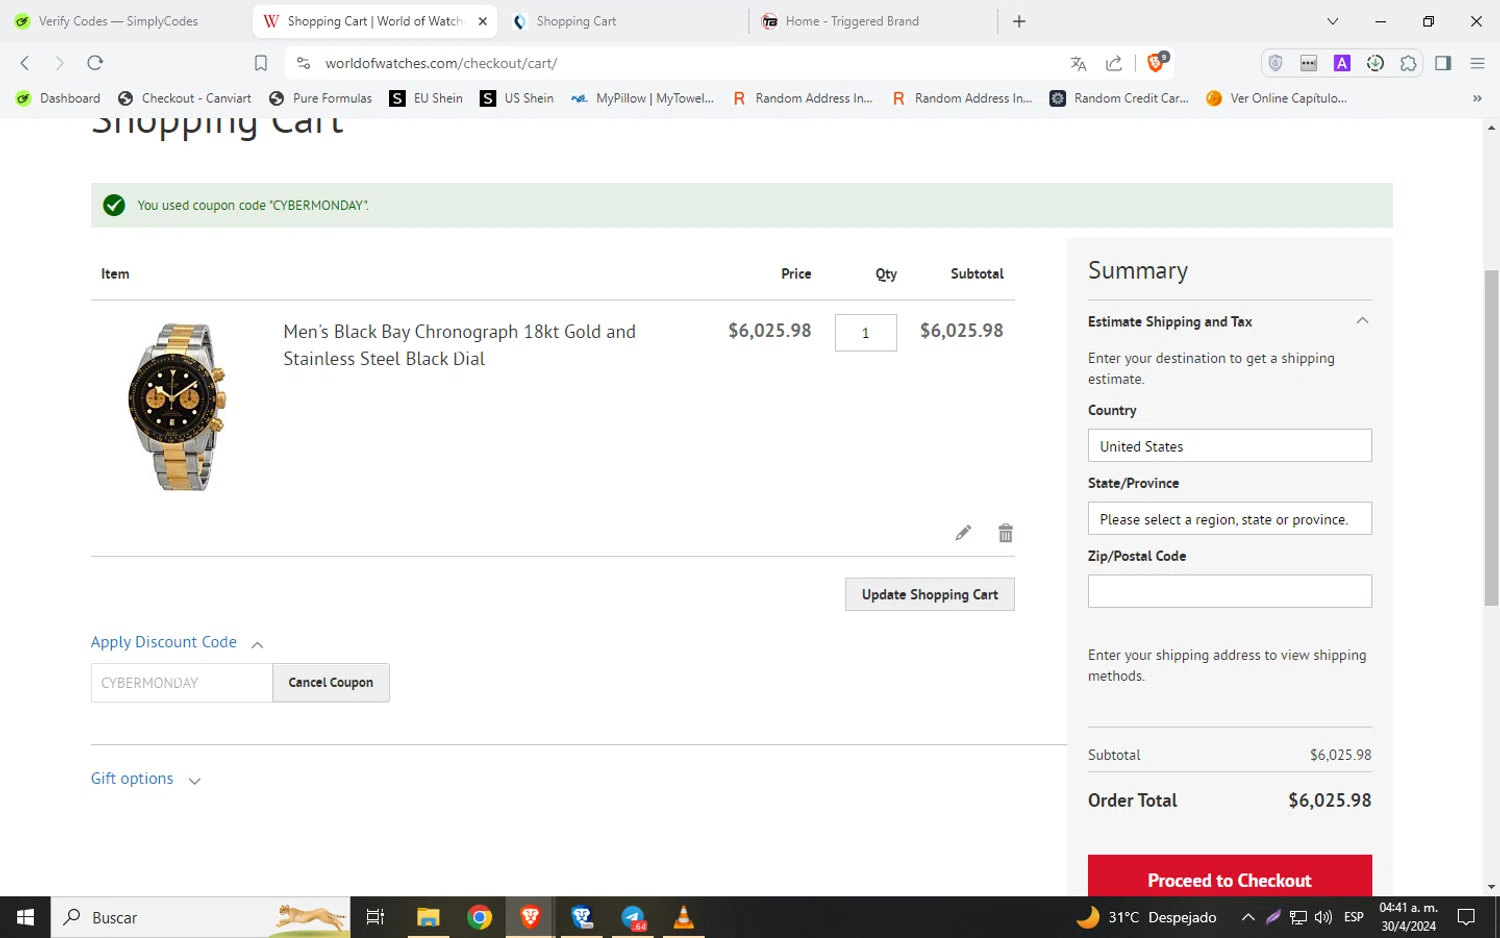1500x938 pixels.
Task: Switch to Brave browser on the taskbar
Action: coord(530,917)
